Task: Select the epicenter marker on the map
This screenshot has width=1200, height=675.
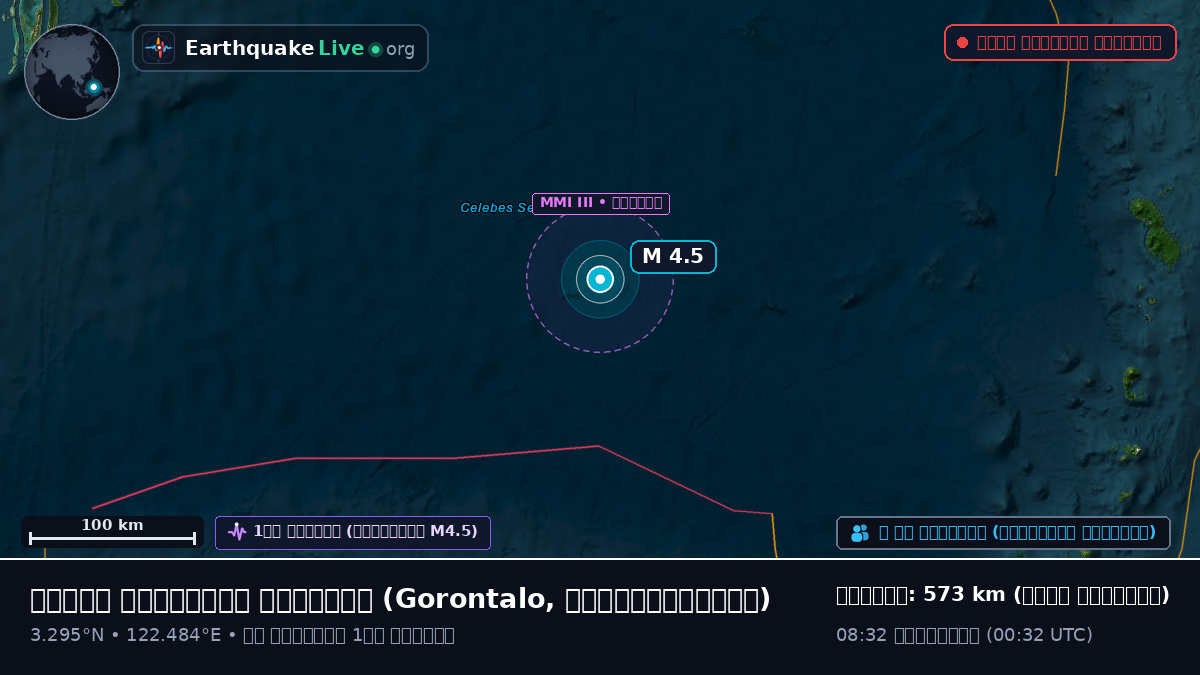Action: coord(600,279)
